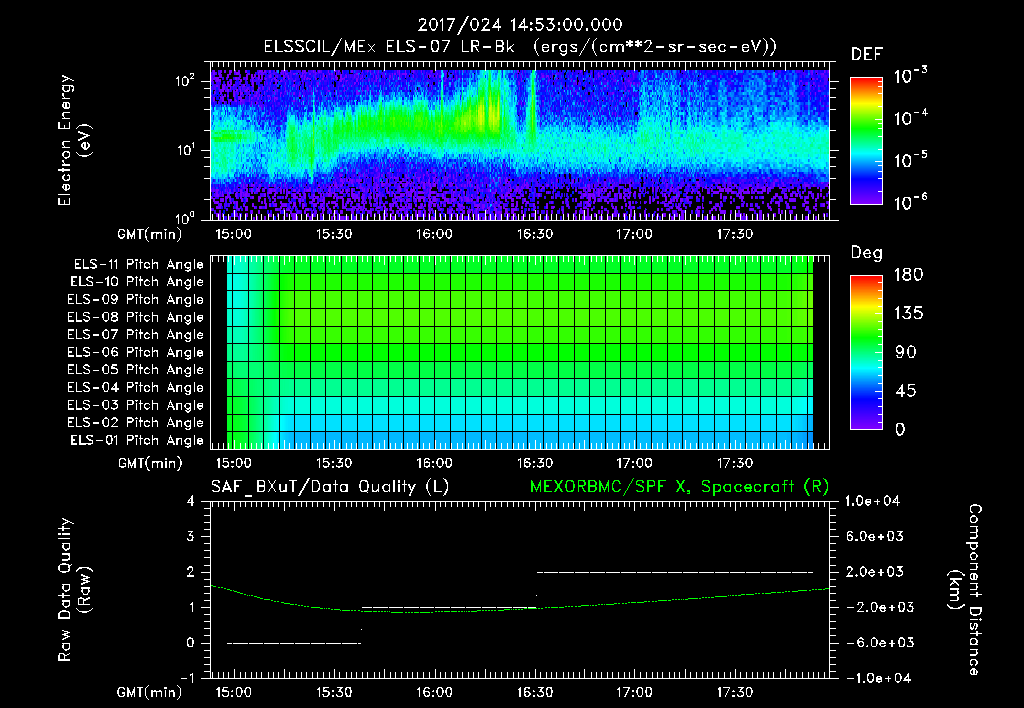
Task: Click the 1.0e+04 right axis value
Action: pos(872,501)
